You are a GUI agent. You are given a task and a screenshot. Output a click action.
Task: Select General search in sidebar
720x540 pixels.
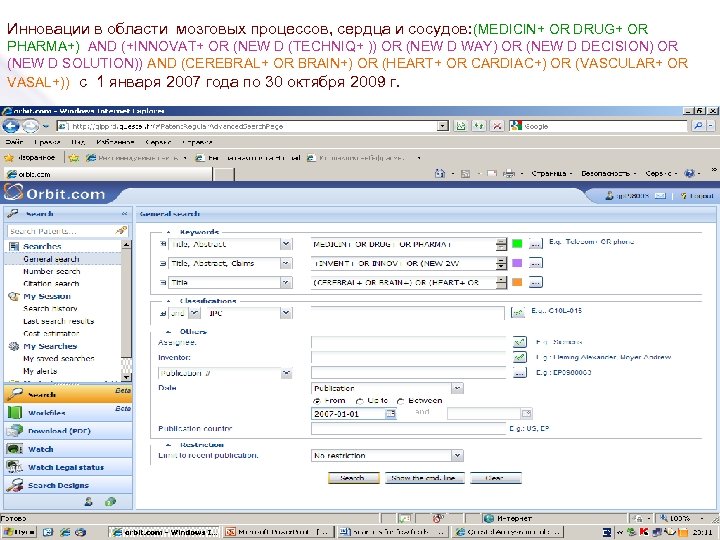[x=51, y=259]
